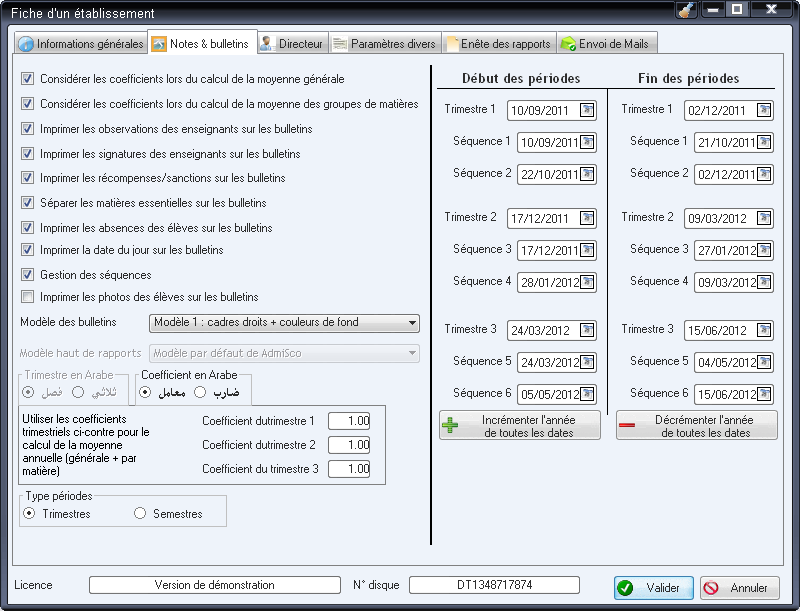
Task: Click the tools icon in the title bar
Action: [685, 11]
